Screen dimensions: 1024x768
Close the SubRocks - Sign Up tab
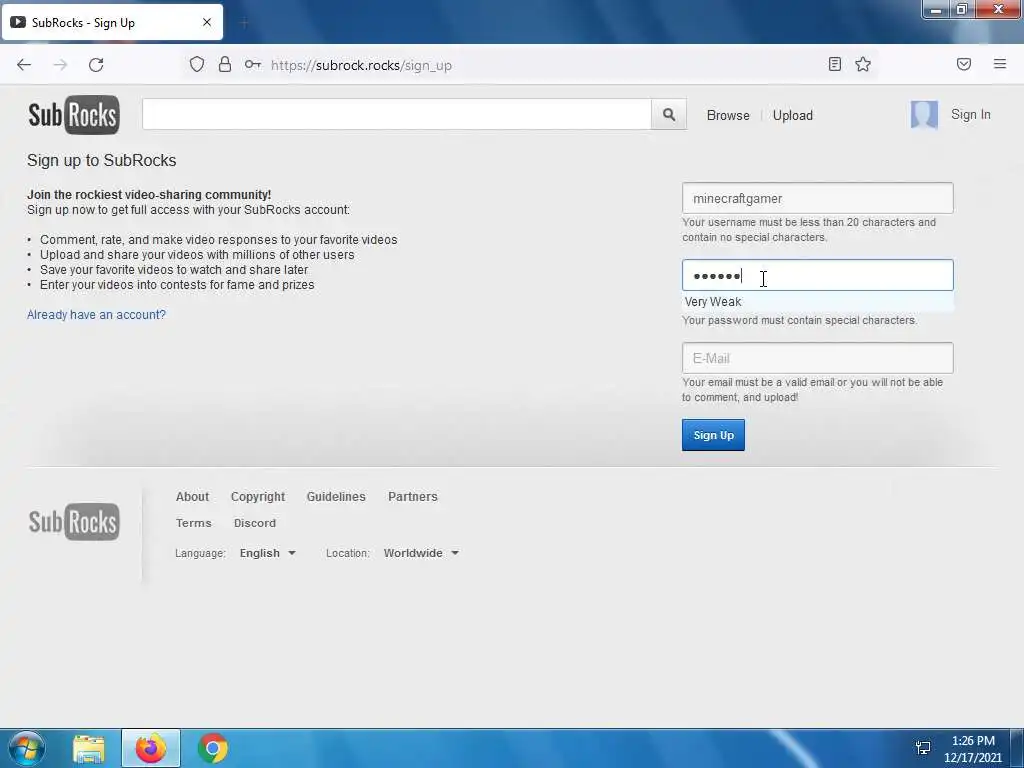(x=207, y=22)
